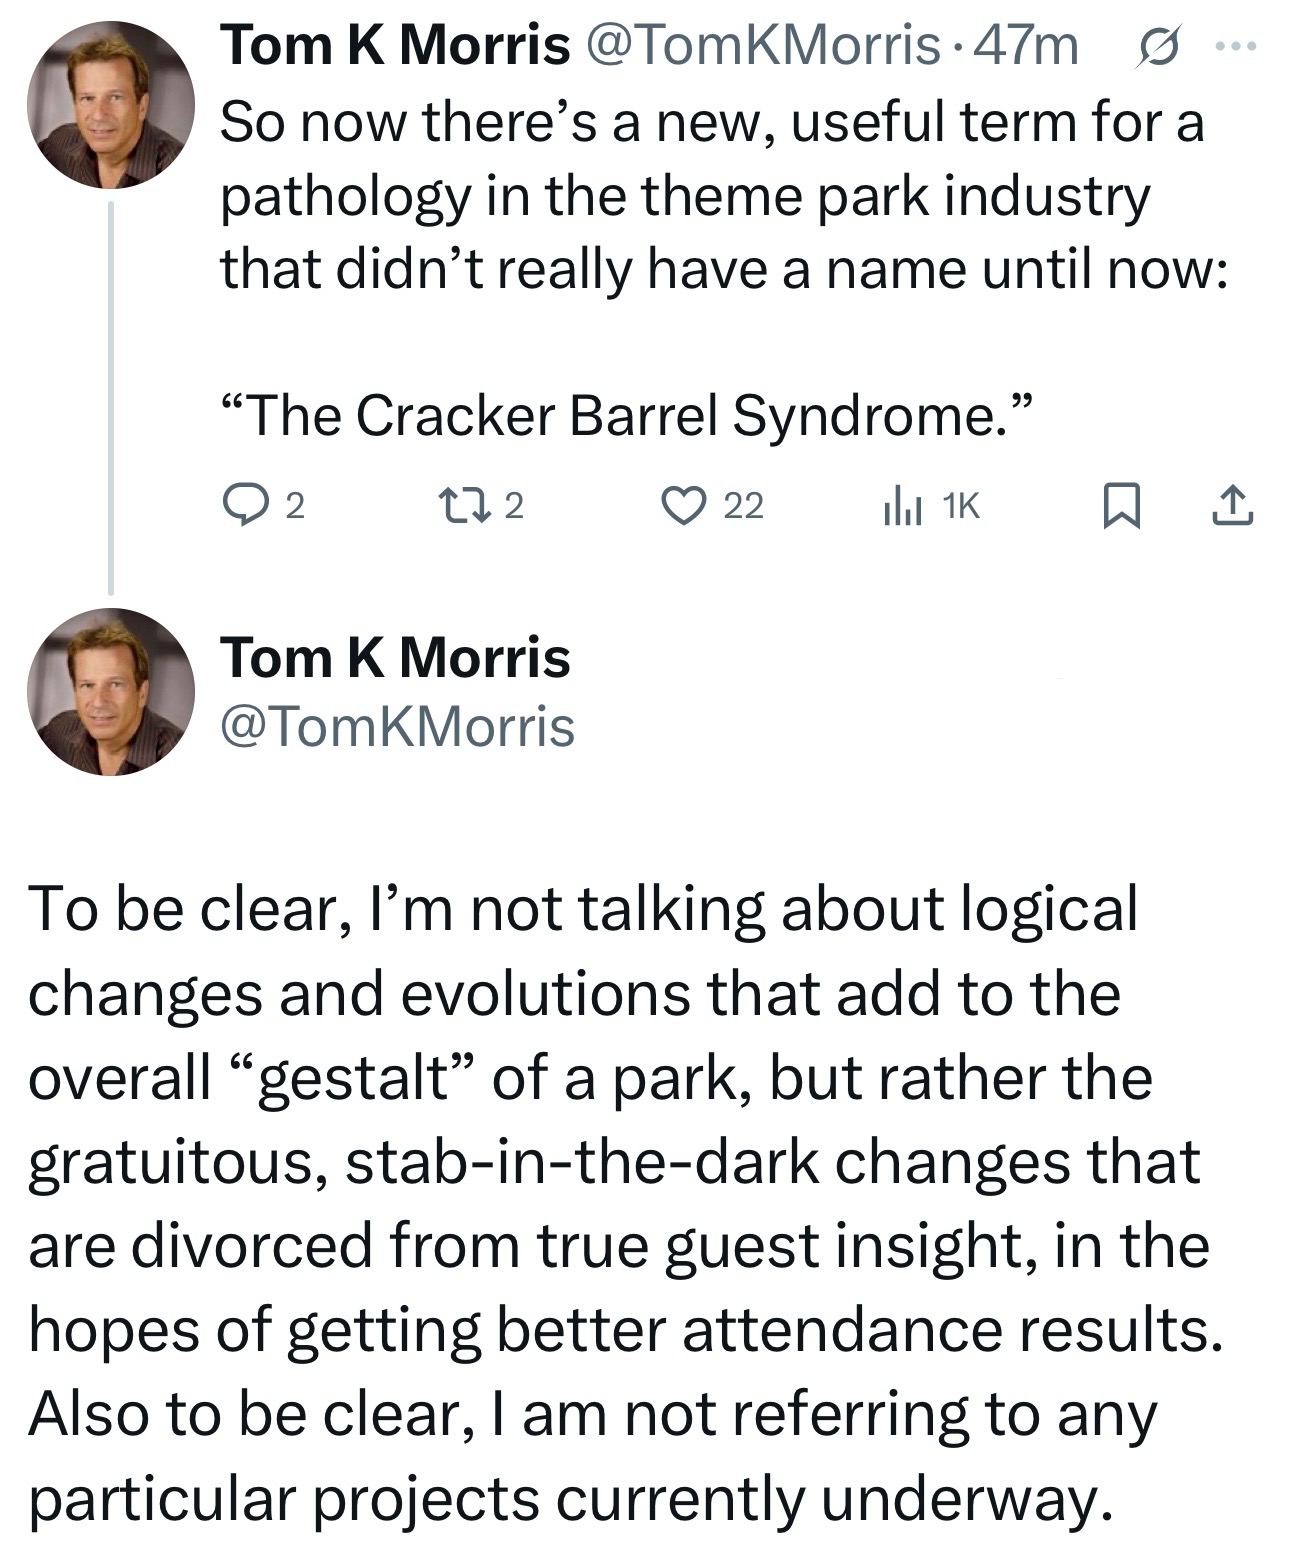Click the "The Cracker Barrel Syndrome." tweet text
Viewport: 1290px width, 1544px height.
point(625,416)
